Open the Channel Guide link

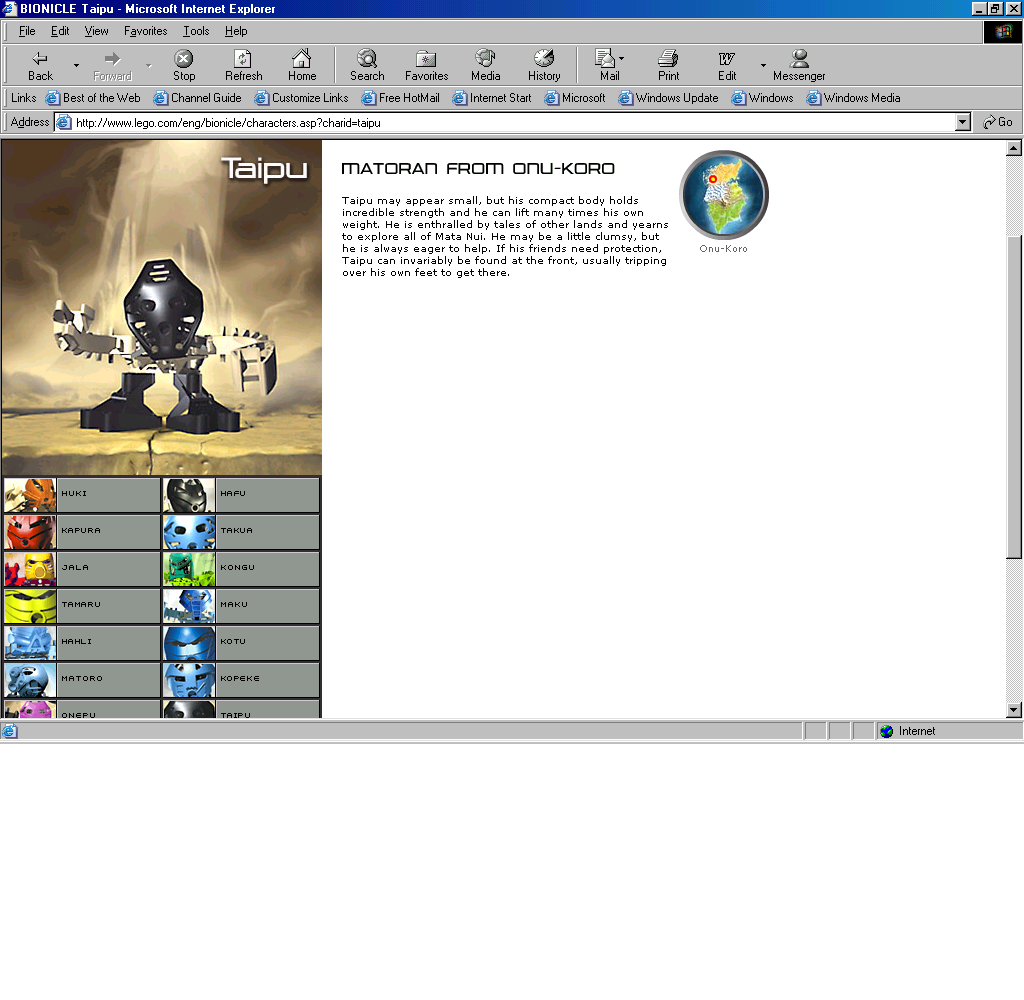tap(197, 98)
